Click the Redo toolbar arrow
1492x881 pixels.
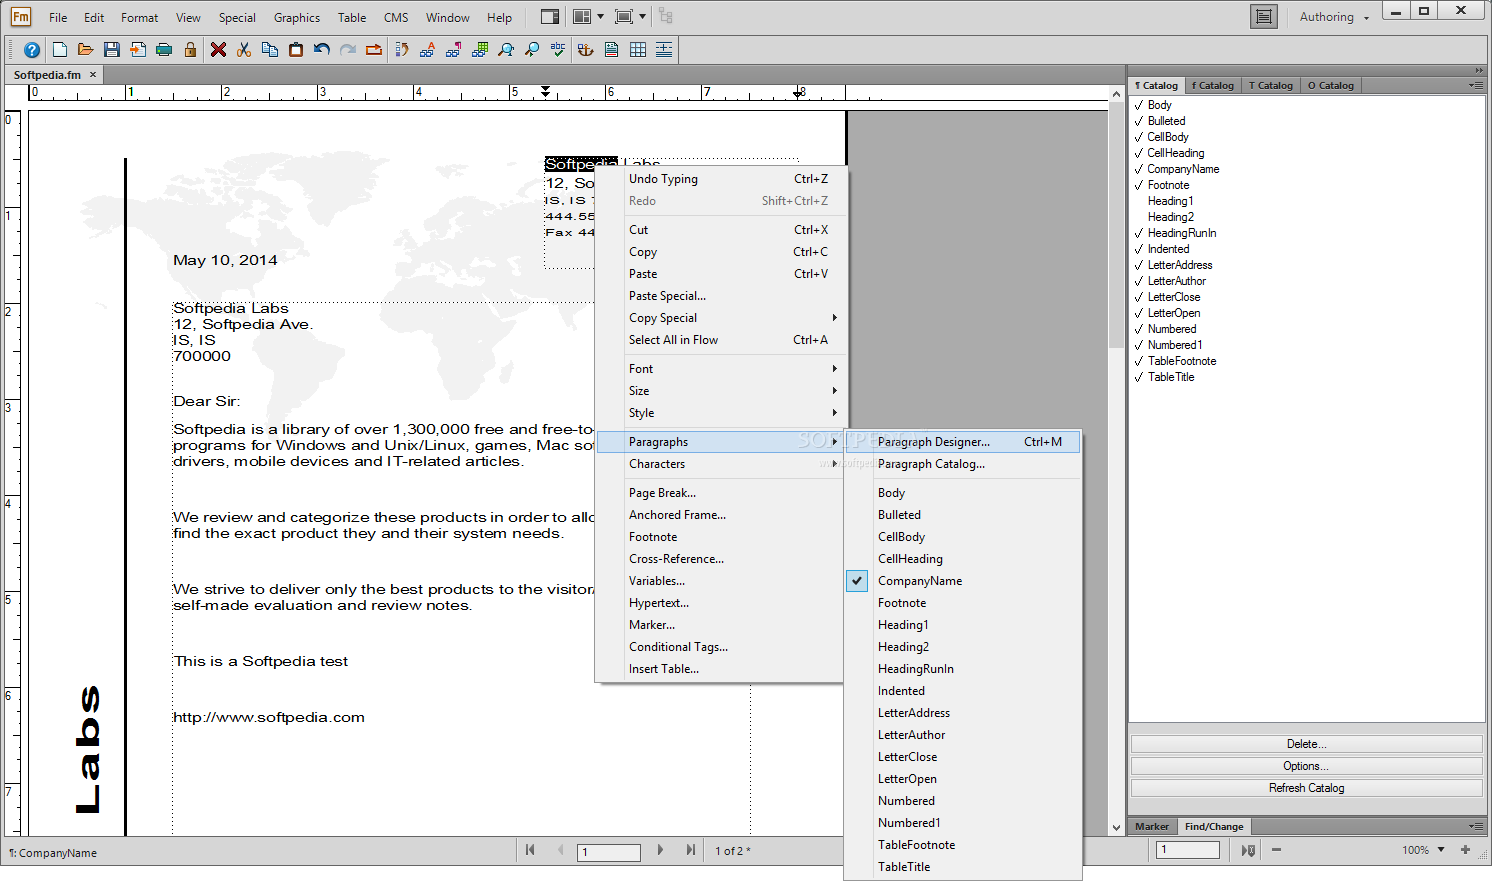point(348,50)
